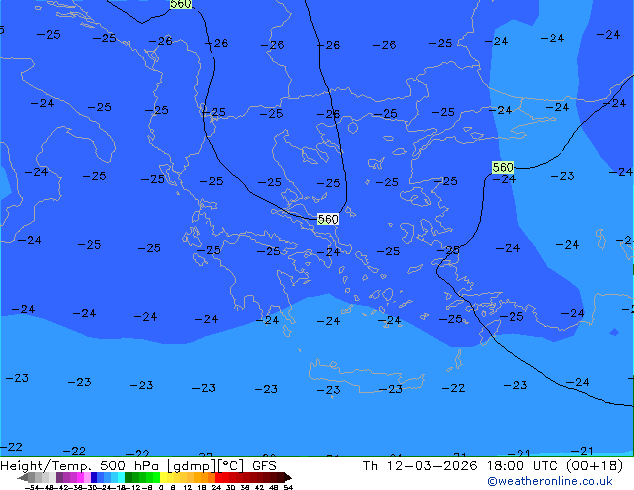The image size is (634, 490).
Task: Click the [gdmp] unit label in the caption
Action: (192, 466)
